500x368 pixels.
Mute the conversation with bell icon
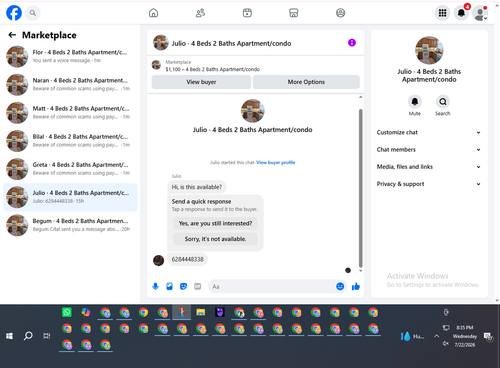[x=415, y=102]
